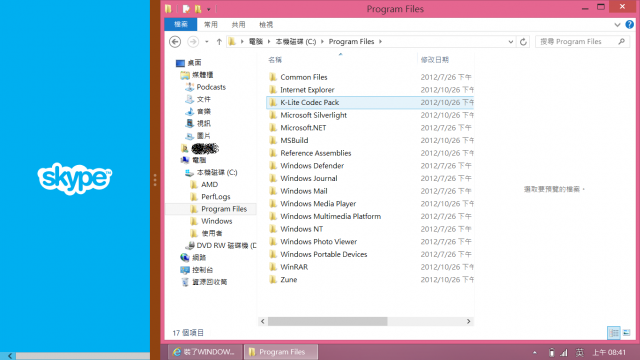Image resolution: width=640 pixels, height=360 pixels.
Task: Open the 檢視 ribbon tab
Action: coord(266,24)
